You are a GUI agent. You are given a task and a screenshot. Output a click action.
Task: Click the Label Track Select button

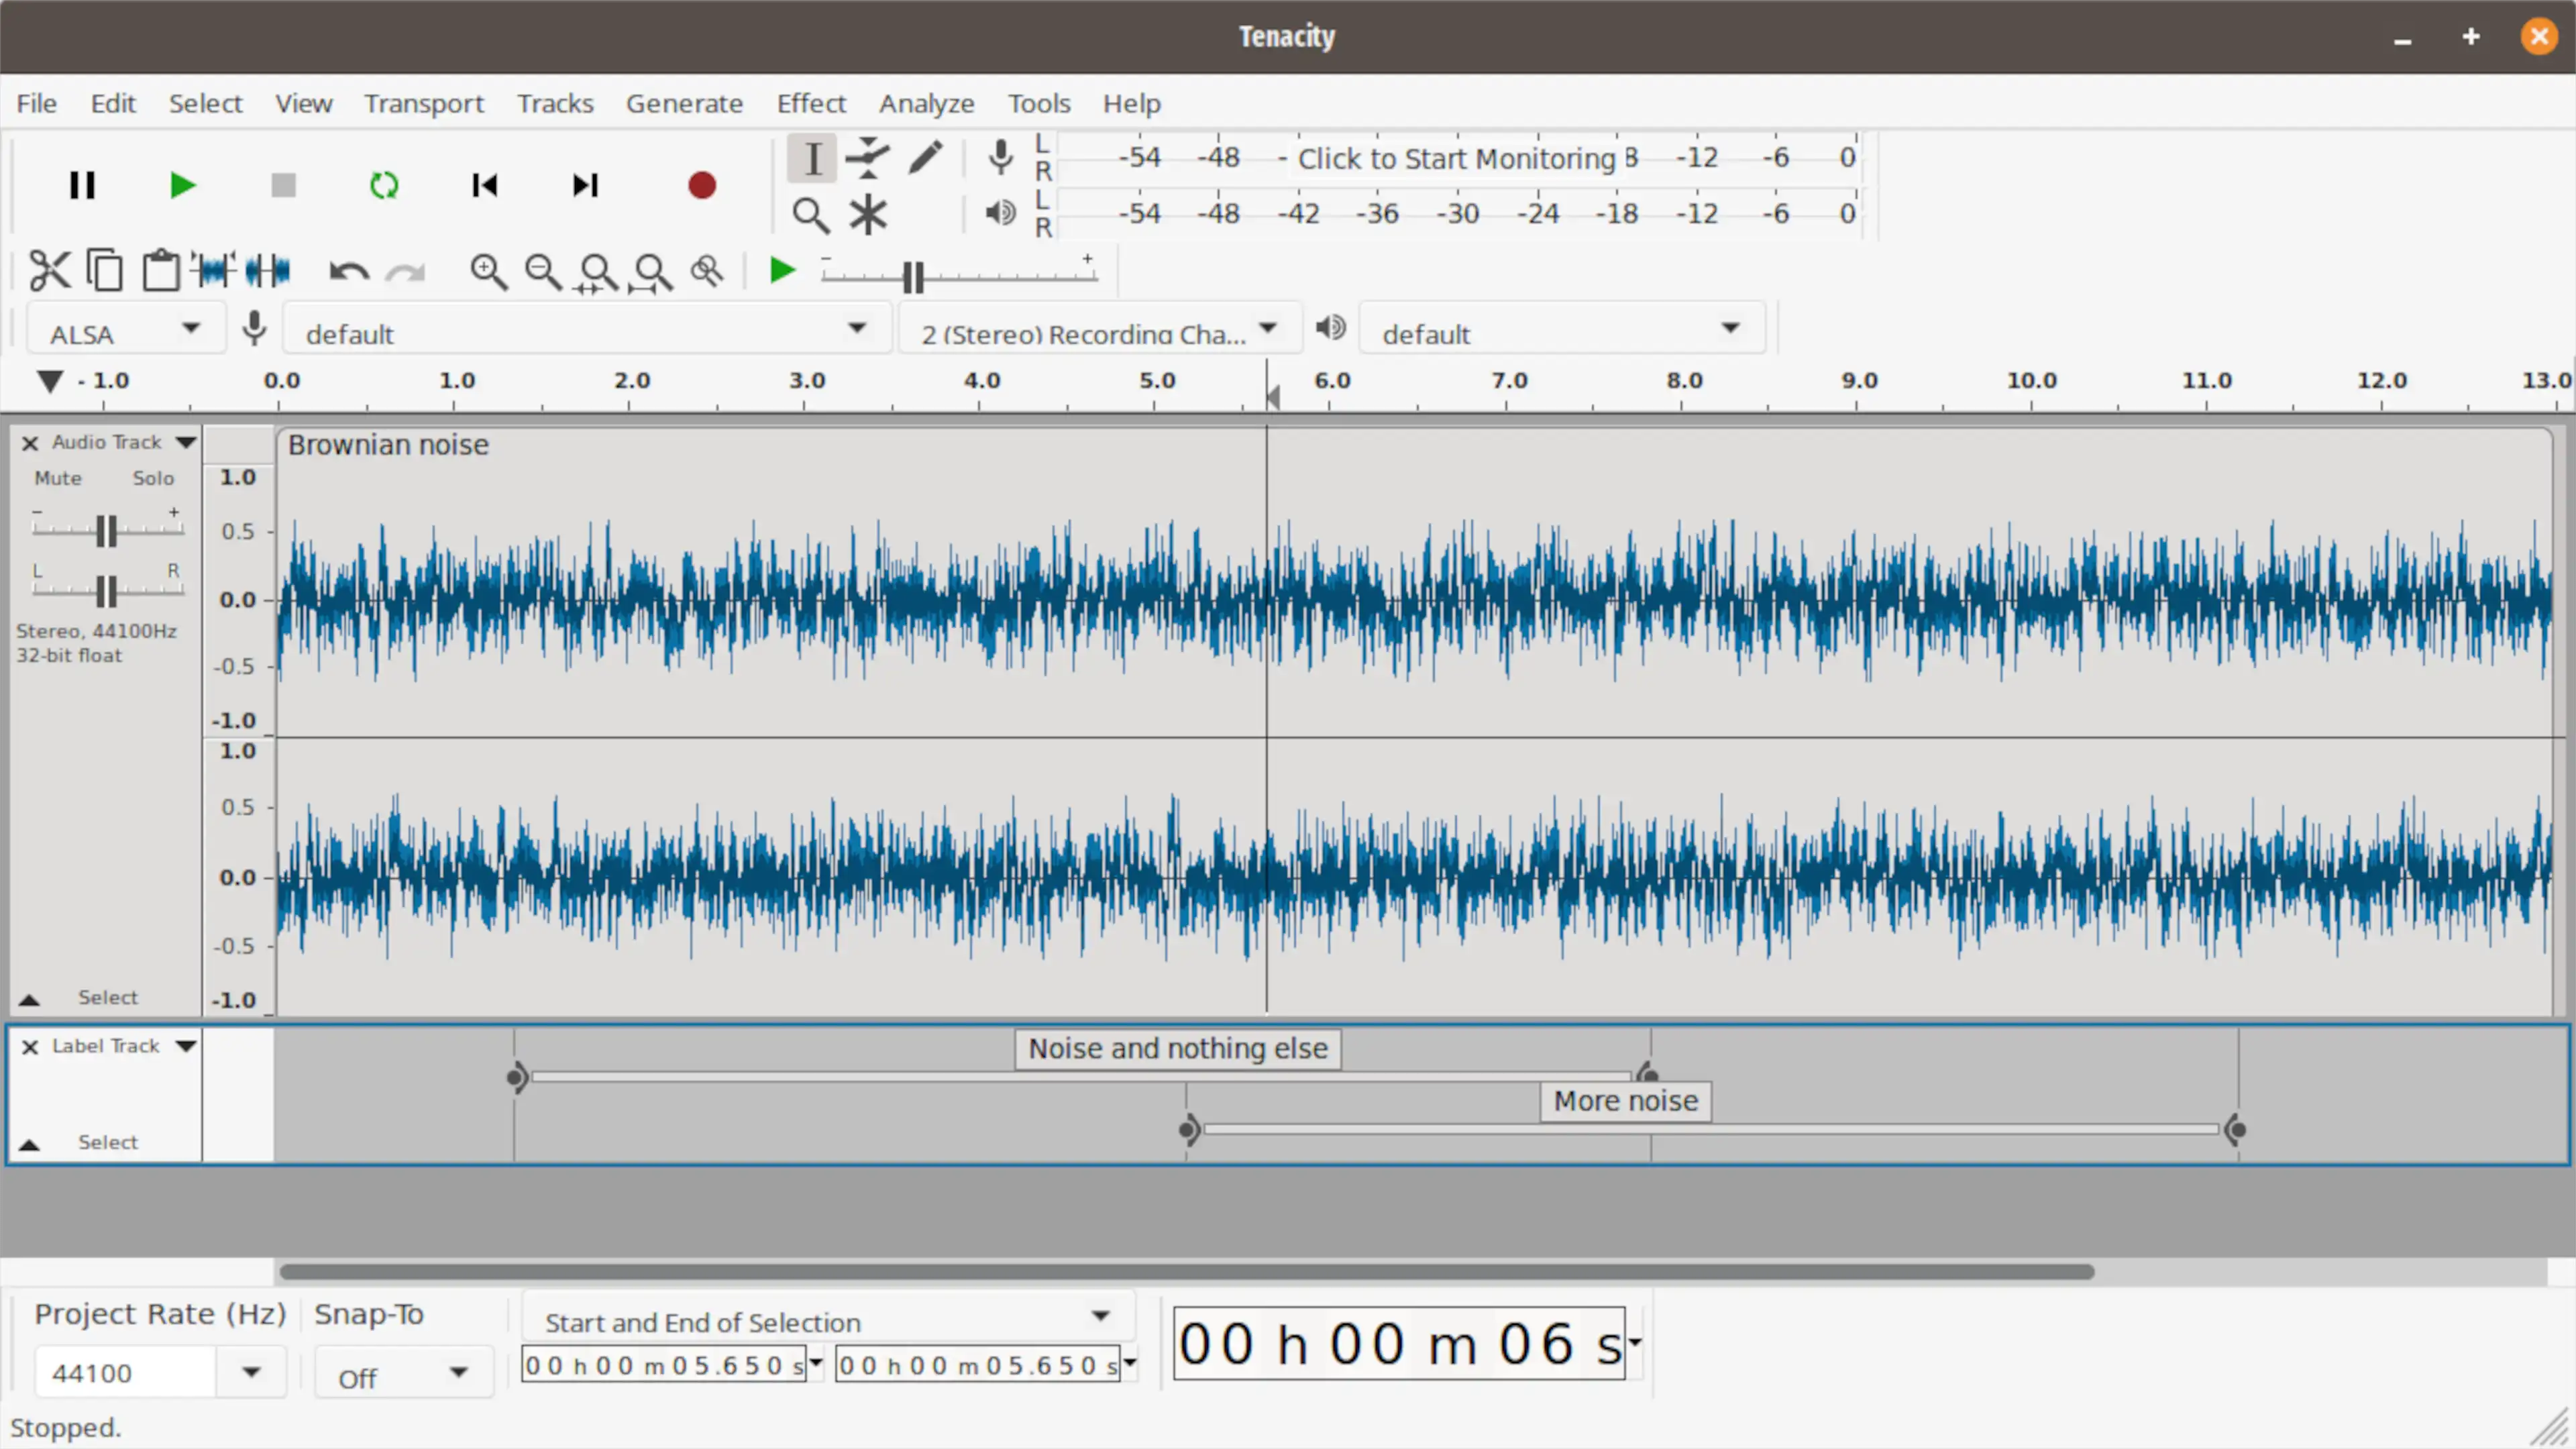(107, 1142)
